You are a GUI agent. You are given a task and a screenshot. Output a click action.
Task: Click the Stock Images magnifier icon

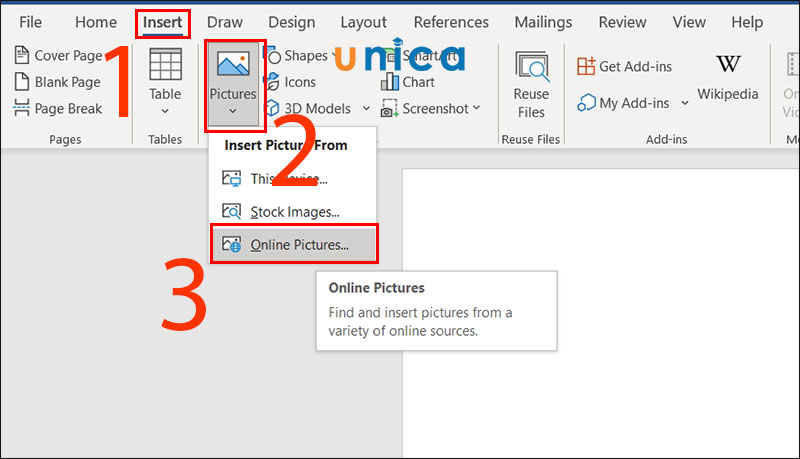click(232, 211)
